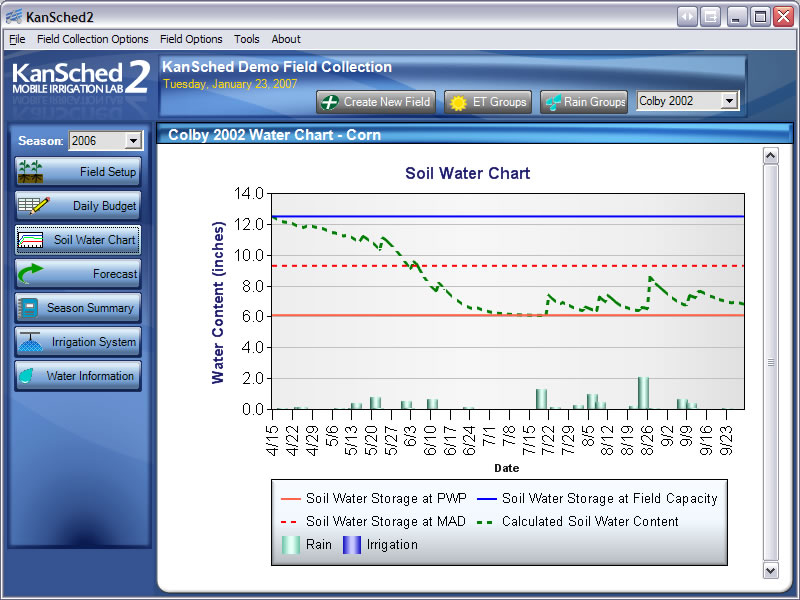The width and height of the screenshot is (800, 600).
Task: Click the Calculated Soil Water Content legend text
Action: pos(590,521)
